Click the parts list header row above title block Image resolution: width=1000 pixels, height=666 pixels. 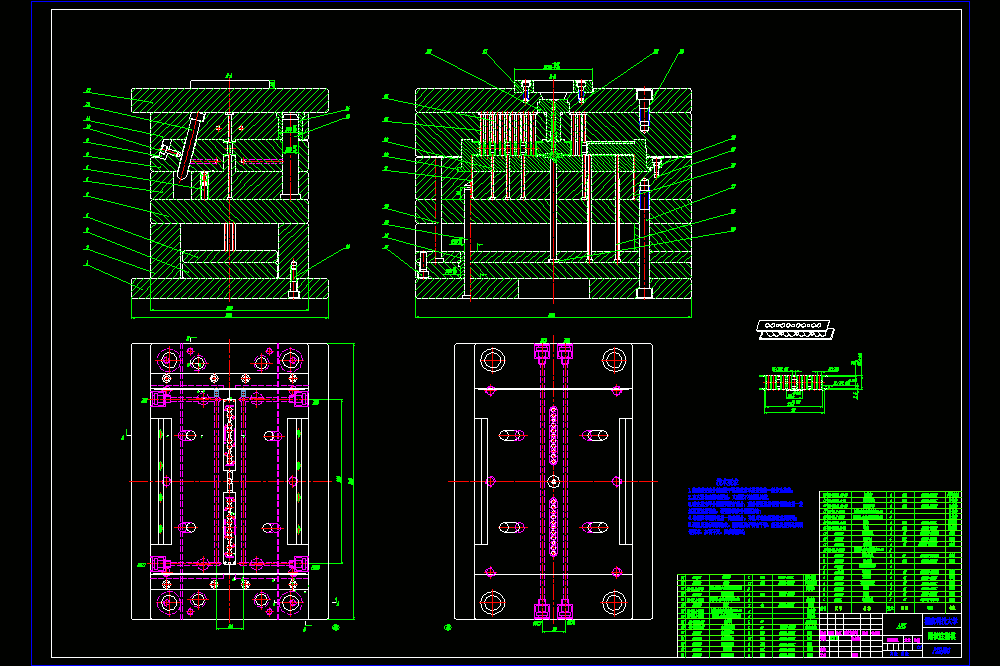tap(890, 608)
